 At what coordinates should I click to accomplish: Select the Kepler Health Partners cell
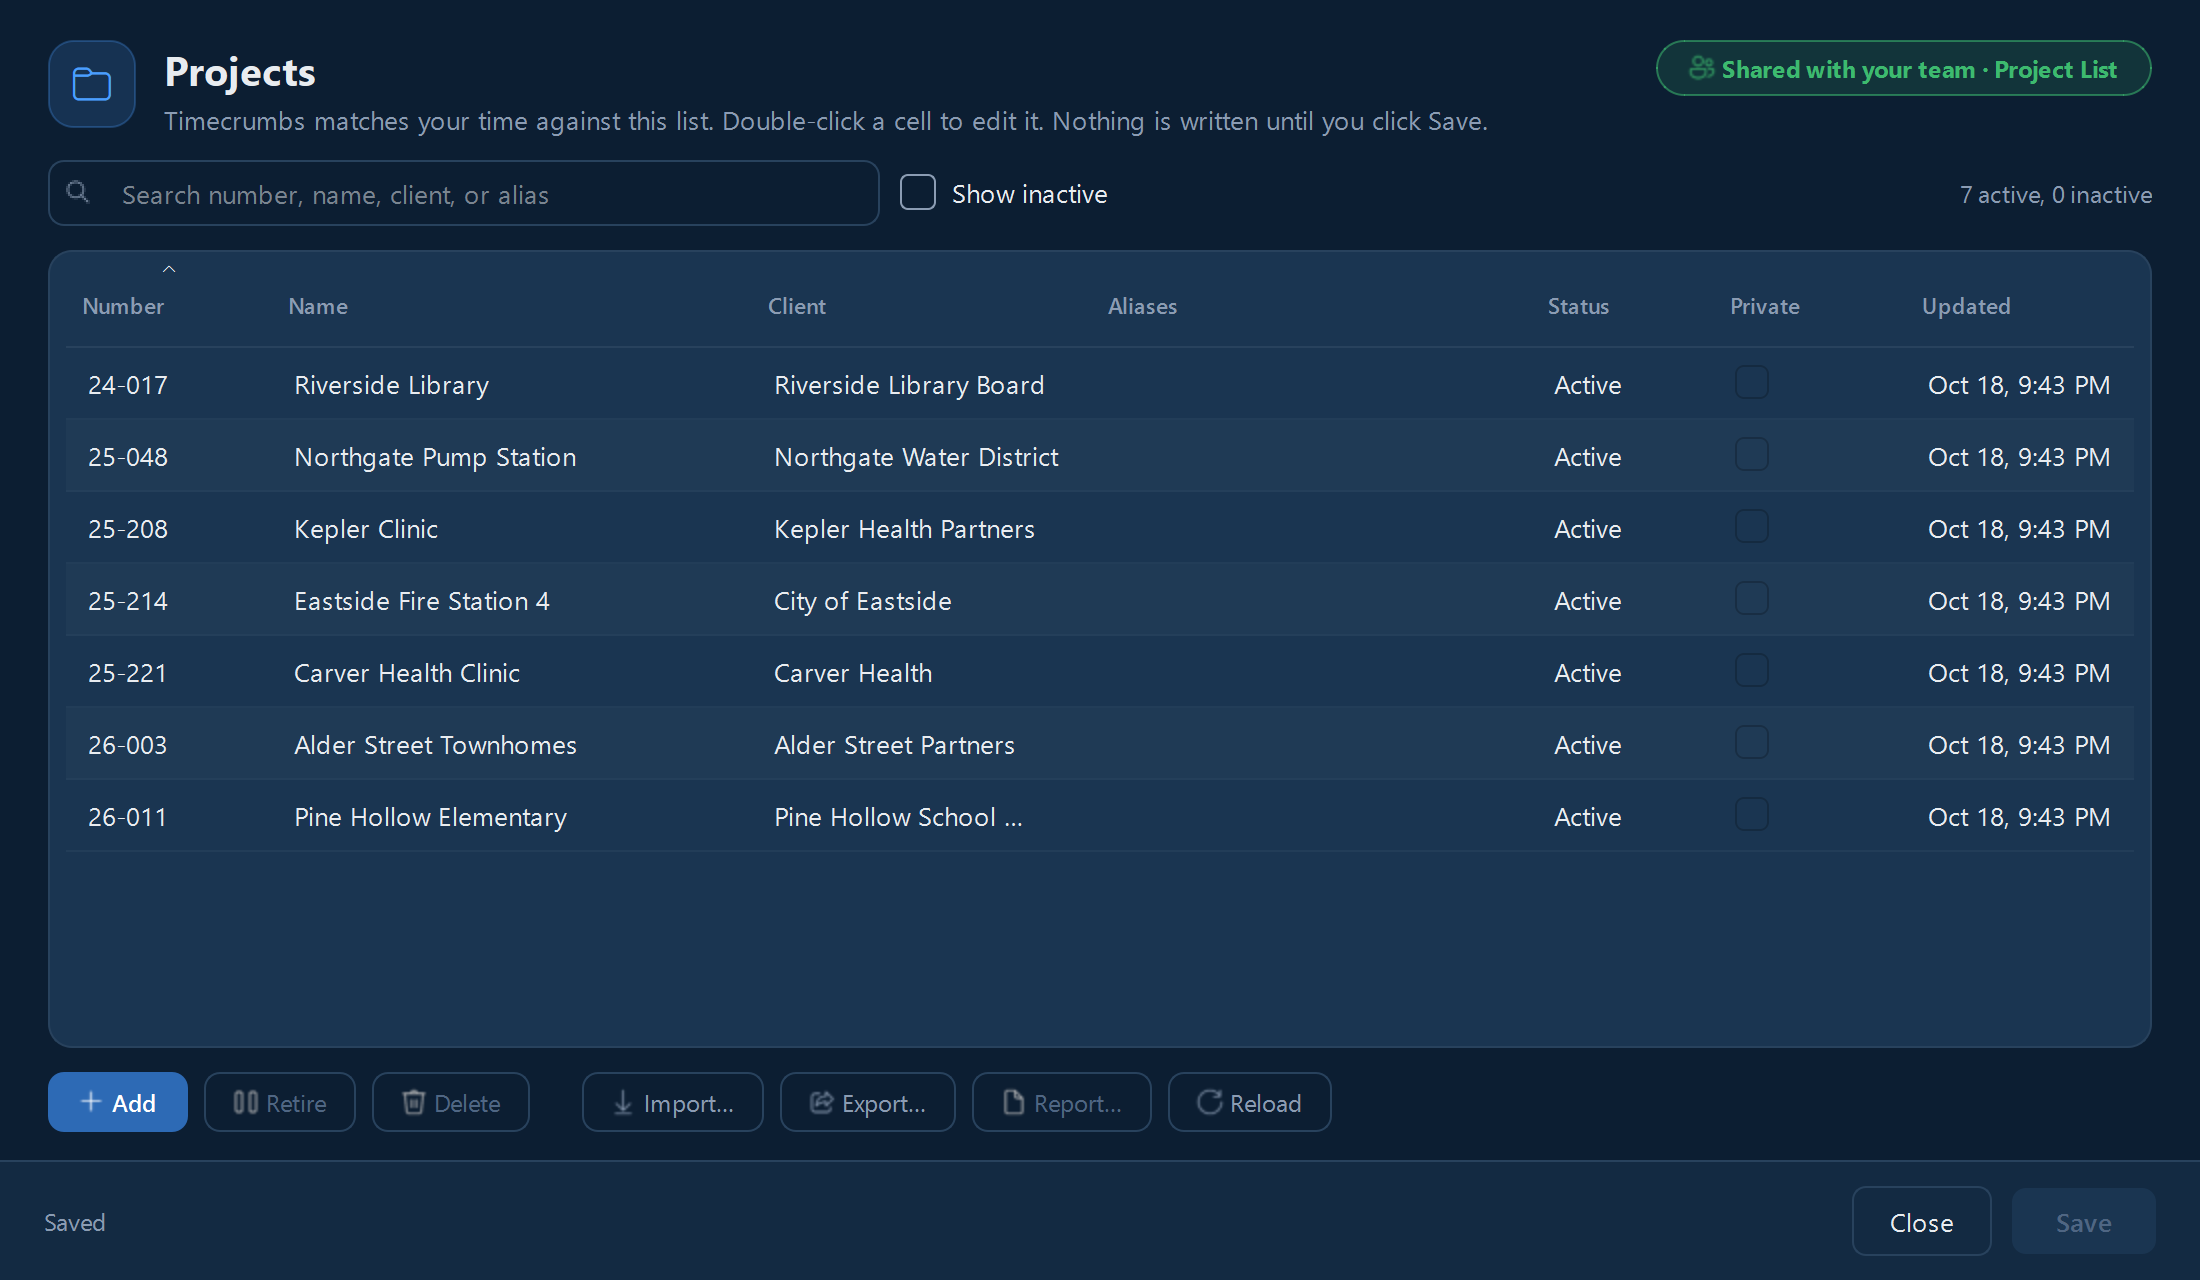(904, 529)
